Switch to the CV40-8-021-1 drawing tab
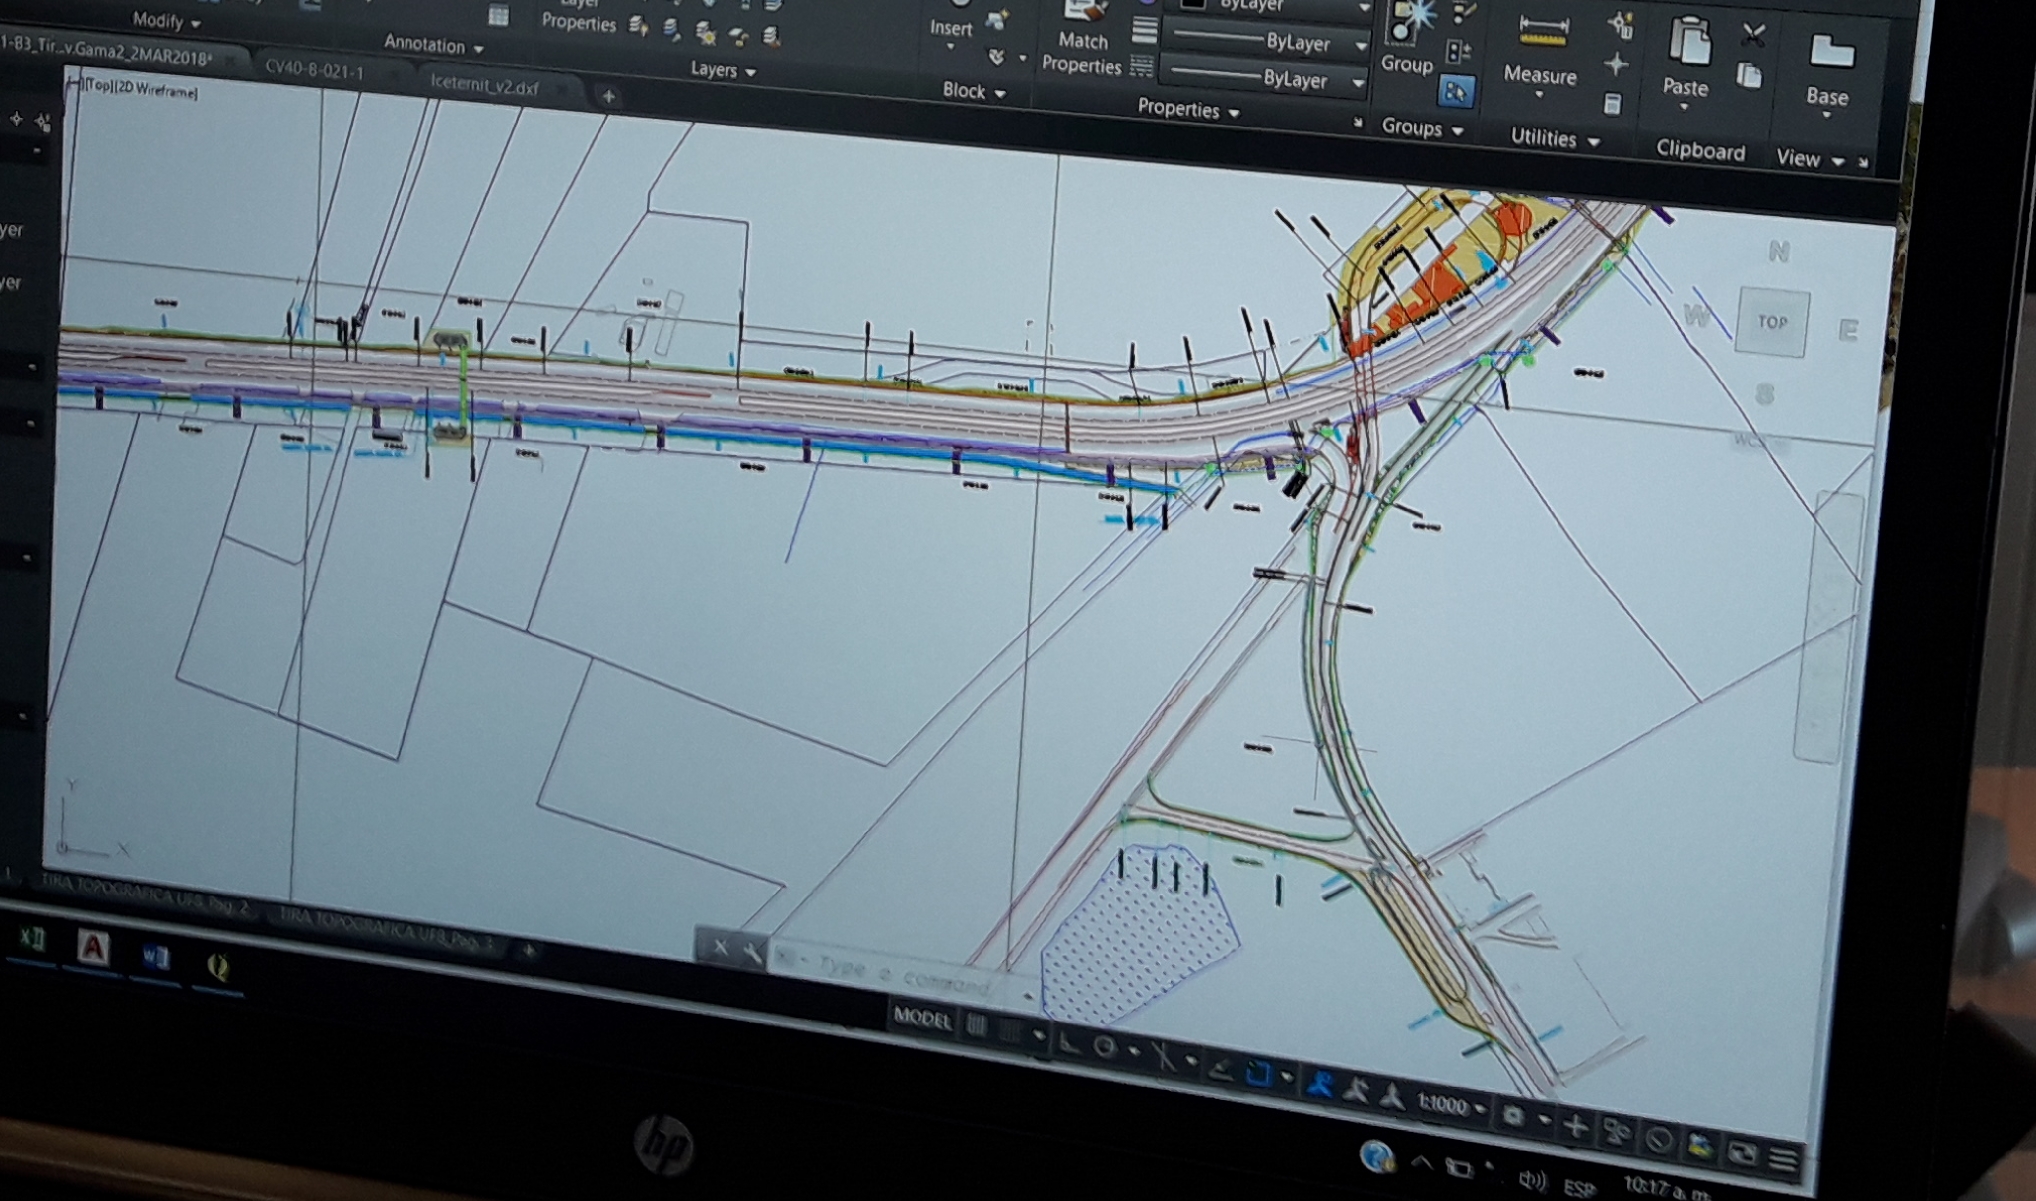Screen dimensions: 2036x1201 (314, 71)
